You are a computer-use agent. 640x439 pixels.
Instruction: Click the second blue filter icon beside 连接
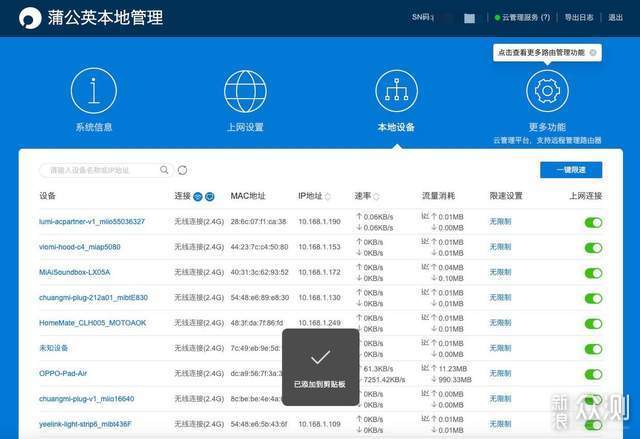pos(210,197)
